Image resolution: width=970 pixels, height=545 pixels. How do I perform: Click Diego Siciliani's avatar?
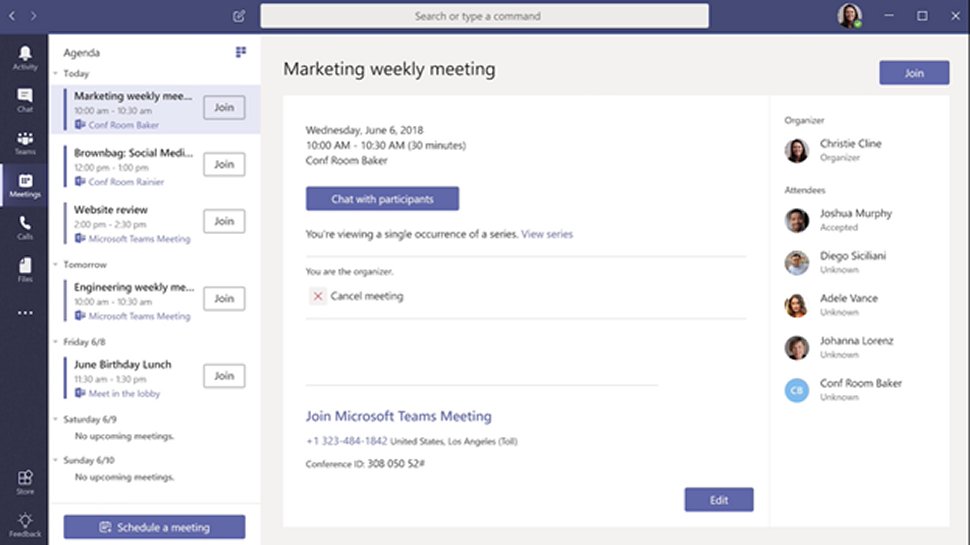(796, 263)
